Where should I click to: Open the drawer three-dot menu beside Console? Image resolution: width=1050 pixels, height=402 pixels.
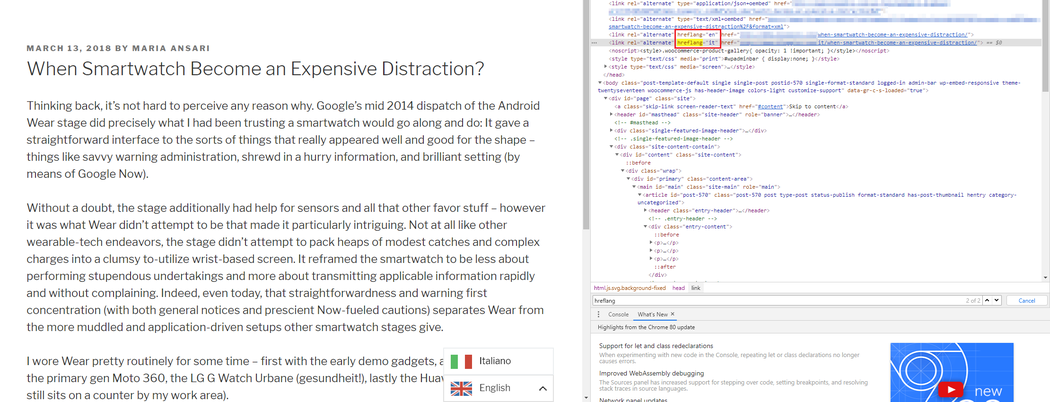[599, 314]
